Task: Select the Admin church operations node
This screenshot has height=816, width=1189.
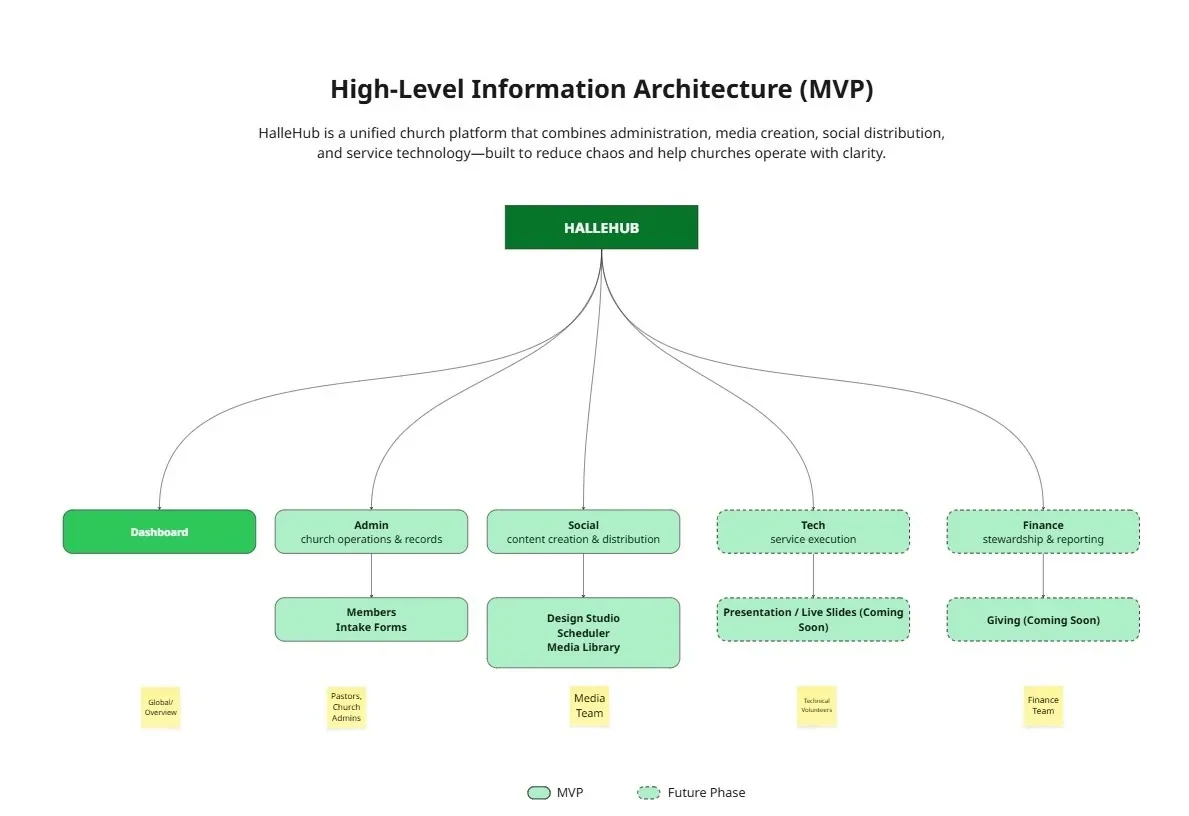Action: (372, 532)
